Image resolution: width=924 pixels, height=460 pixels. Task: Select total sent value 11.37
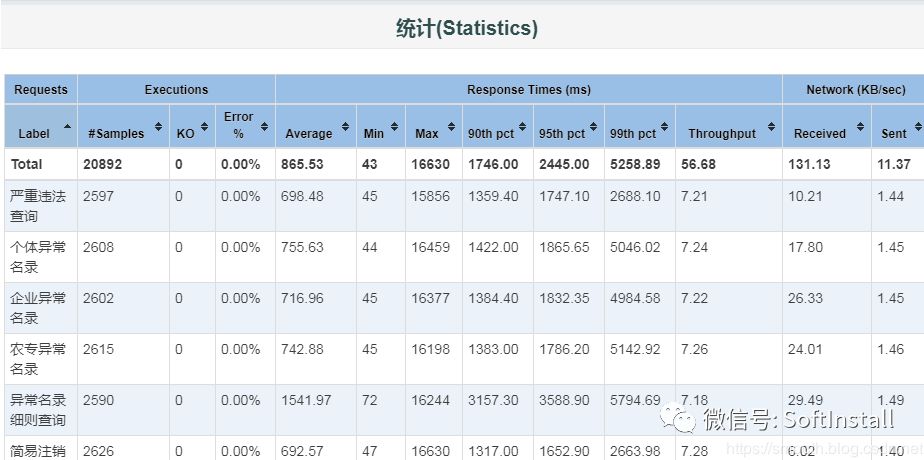(x=894, y=164)
